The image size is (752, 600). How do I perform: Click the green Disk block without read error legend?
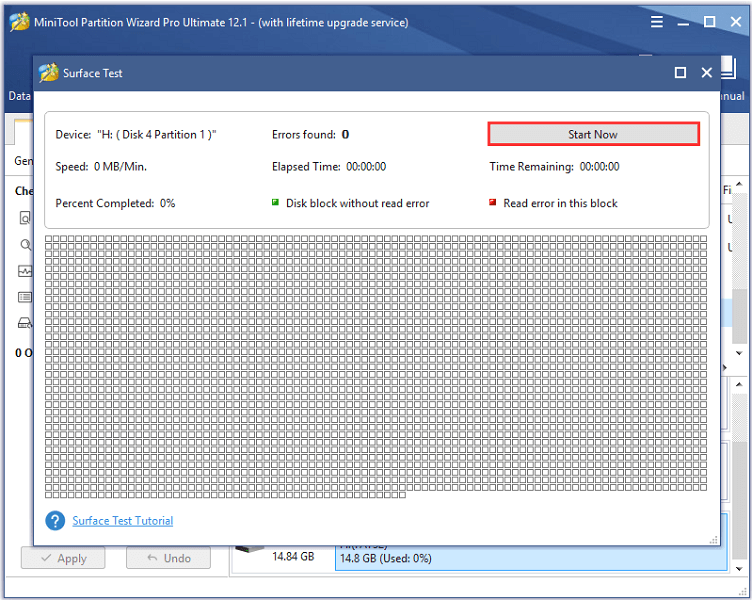click(351, 203)
